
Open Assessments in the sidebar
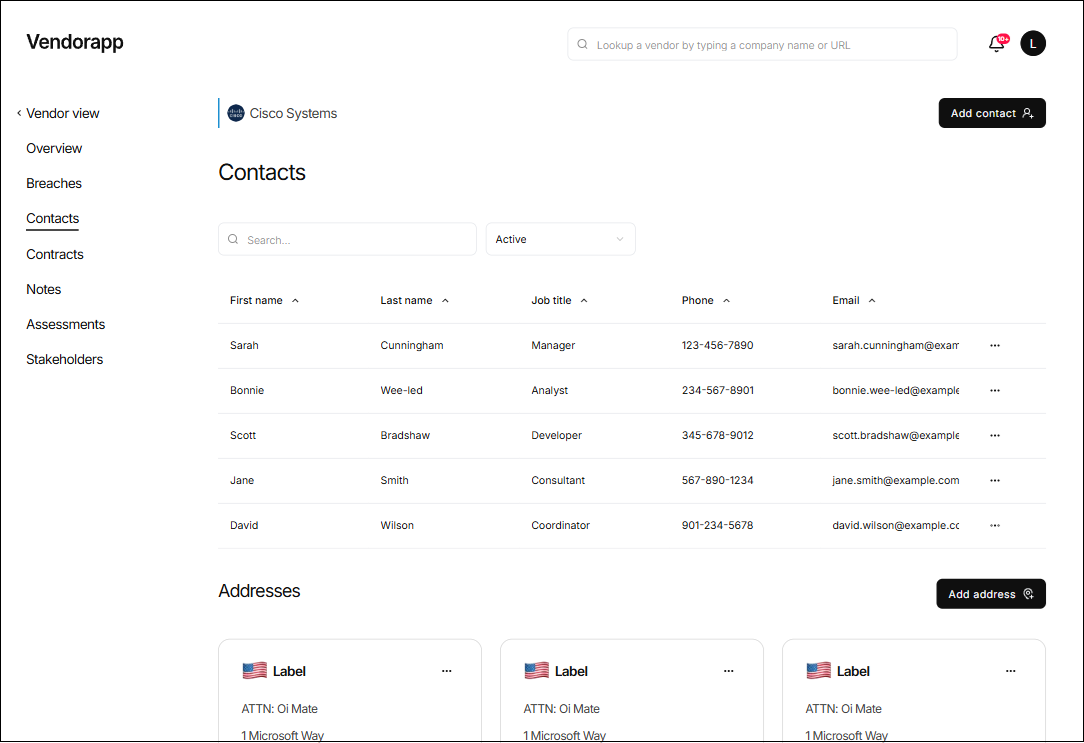coord(66,324)
